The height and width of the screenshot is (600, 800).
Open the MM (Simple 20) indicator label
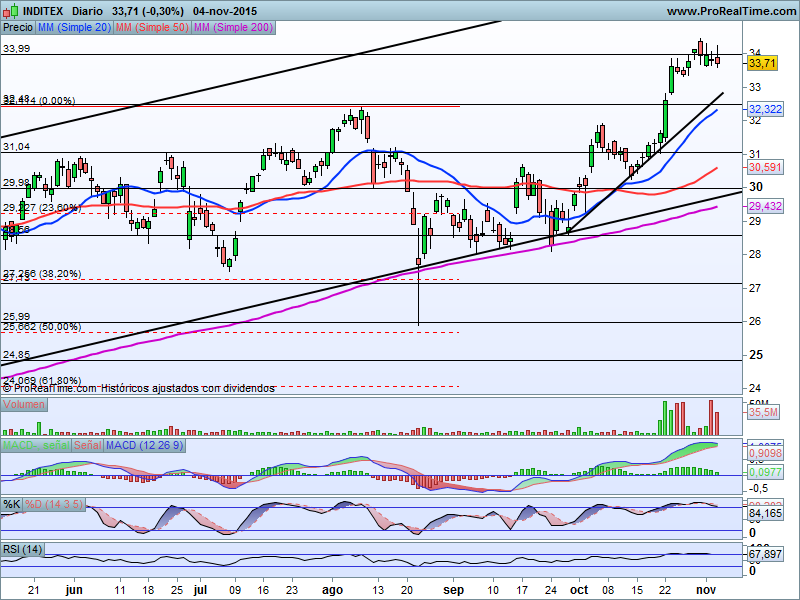(x=74, y=28)
